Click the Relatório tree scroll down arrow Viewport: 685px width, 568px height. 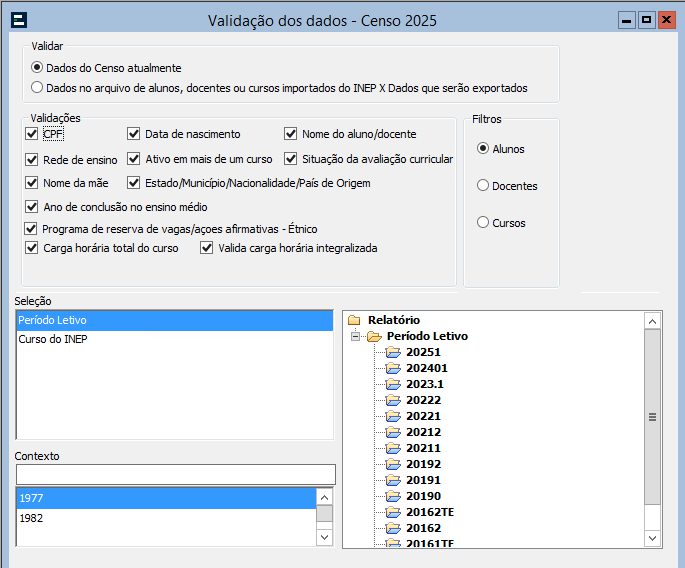coord(652,538)
